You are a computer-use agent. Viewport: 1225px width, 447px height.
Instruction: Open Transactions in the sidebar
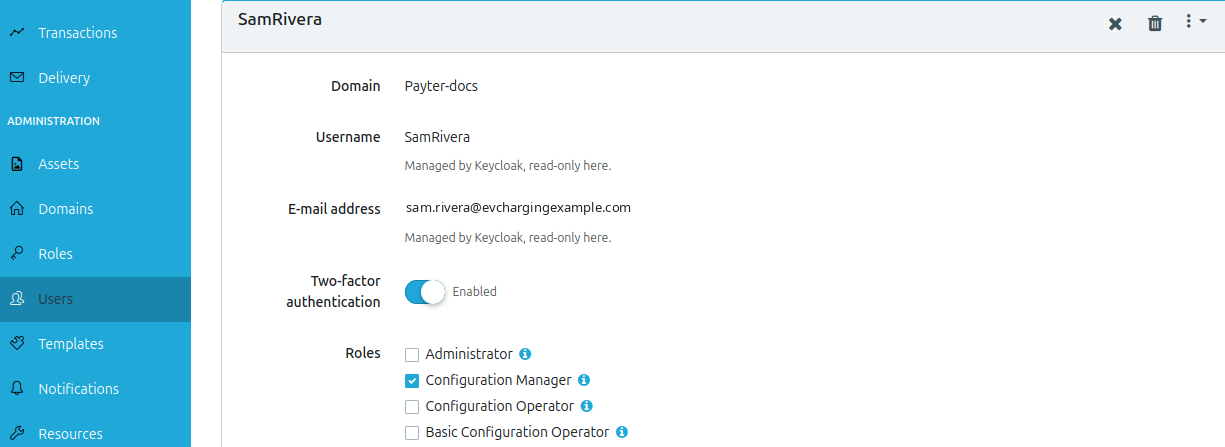click(x=95, y=33)
